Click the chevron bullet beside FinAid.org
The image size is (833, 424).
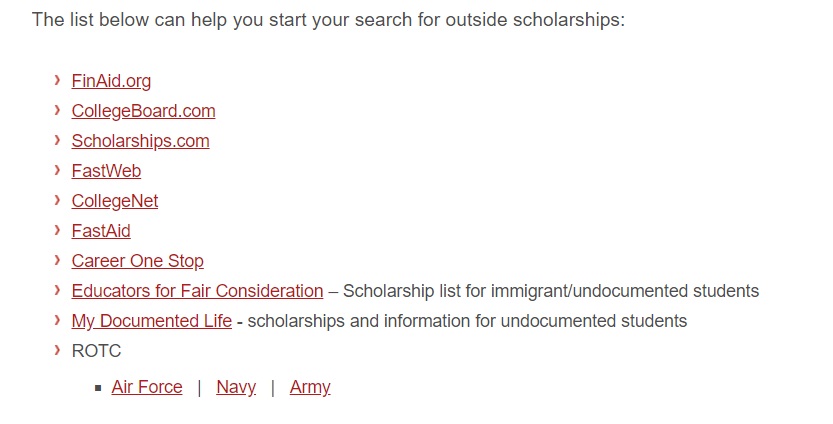coord(57,80)
